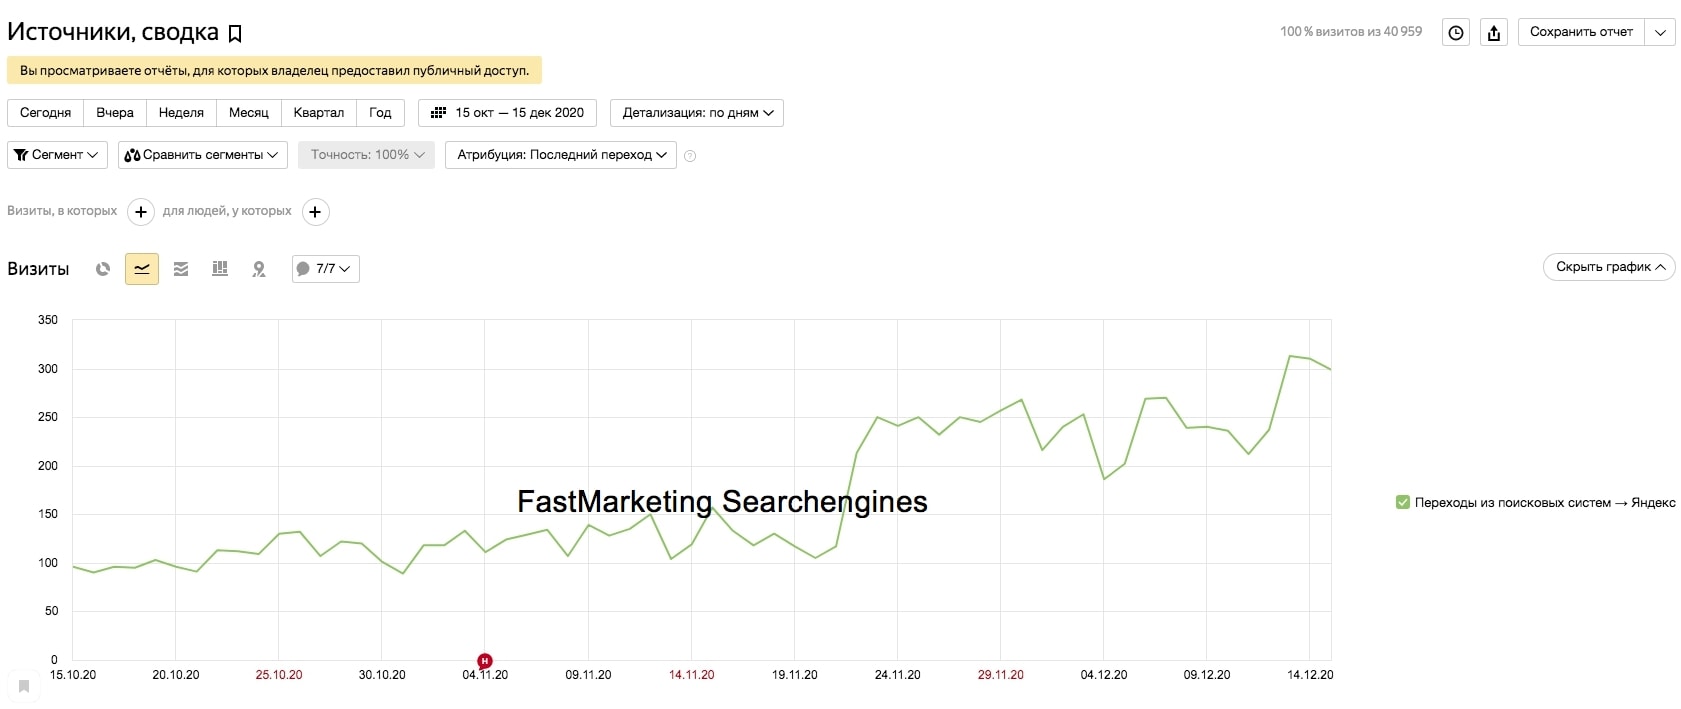Screen dimensions: 1681x709
Task: Click the export/share report icon
Action: coord(1494,32)
